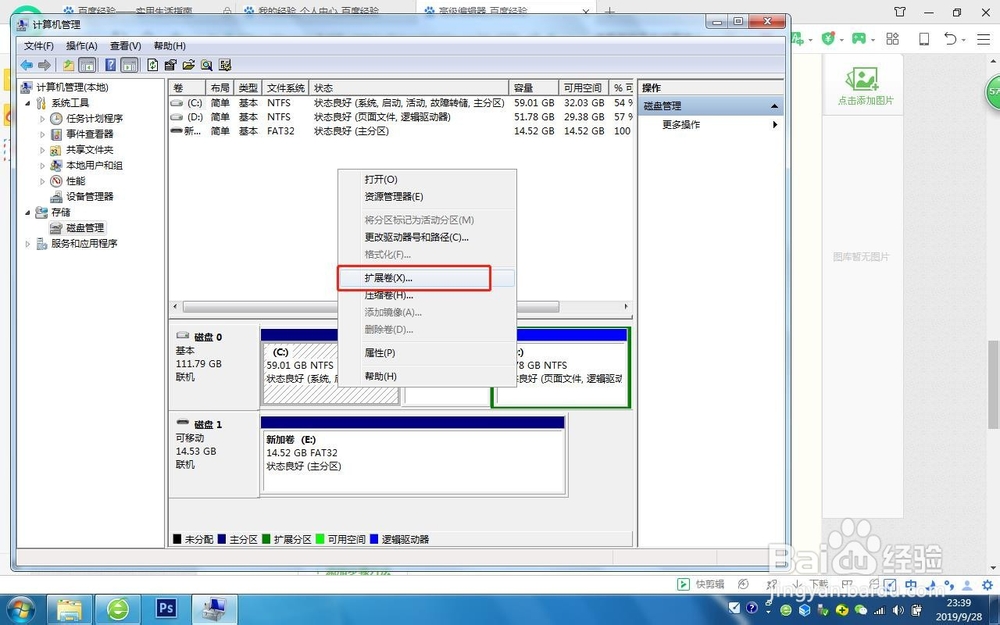Select the 磁盘 1 removable disk label
Screen dimensions: 1000x625
click(x=214, y=454)
